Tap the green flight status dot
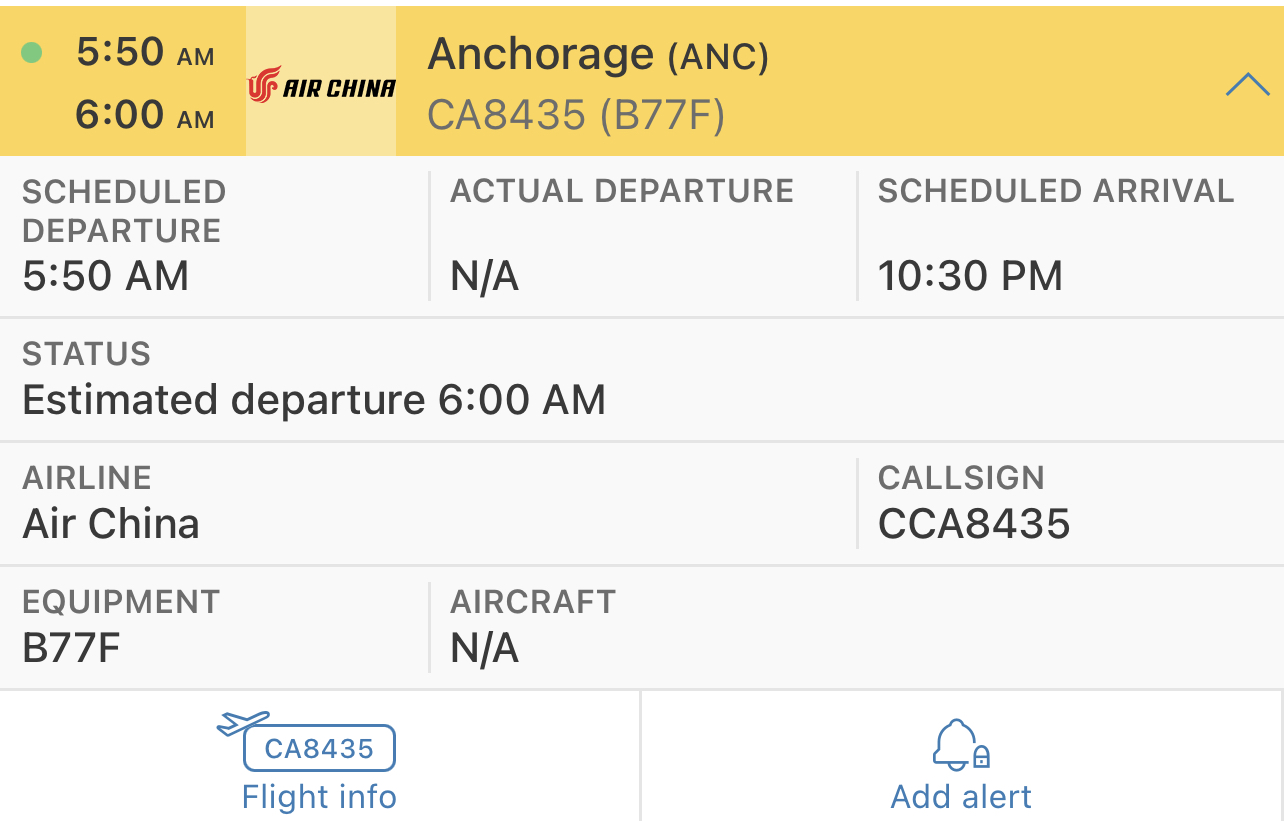 (32, 52)
